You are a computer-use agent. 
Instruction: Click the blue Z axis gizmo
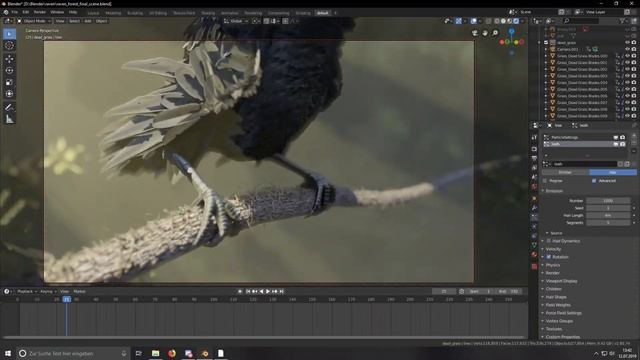click(x=511, y=31)
